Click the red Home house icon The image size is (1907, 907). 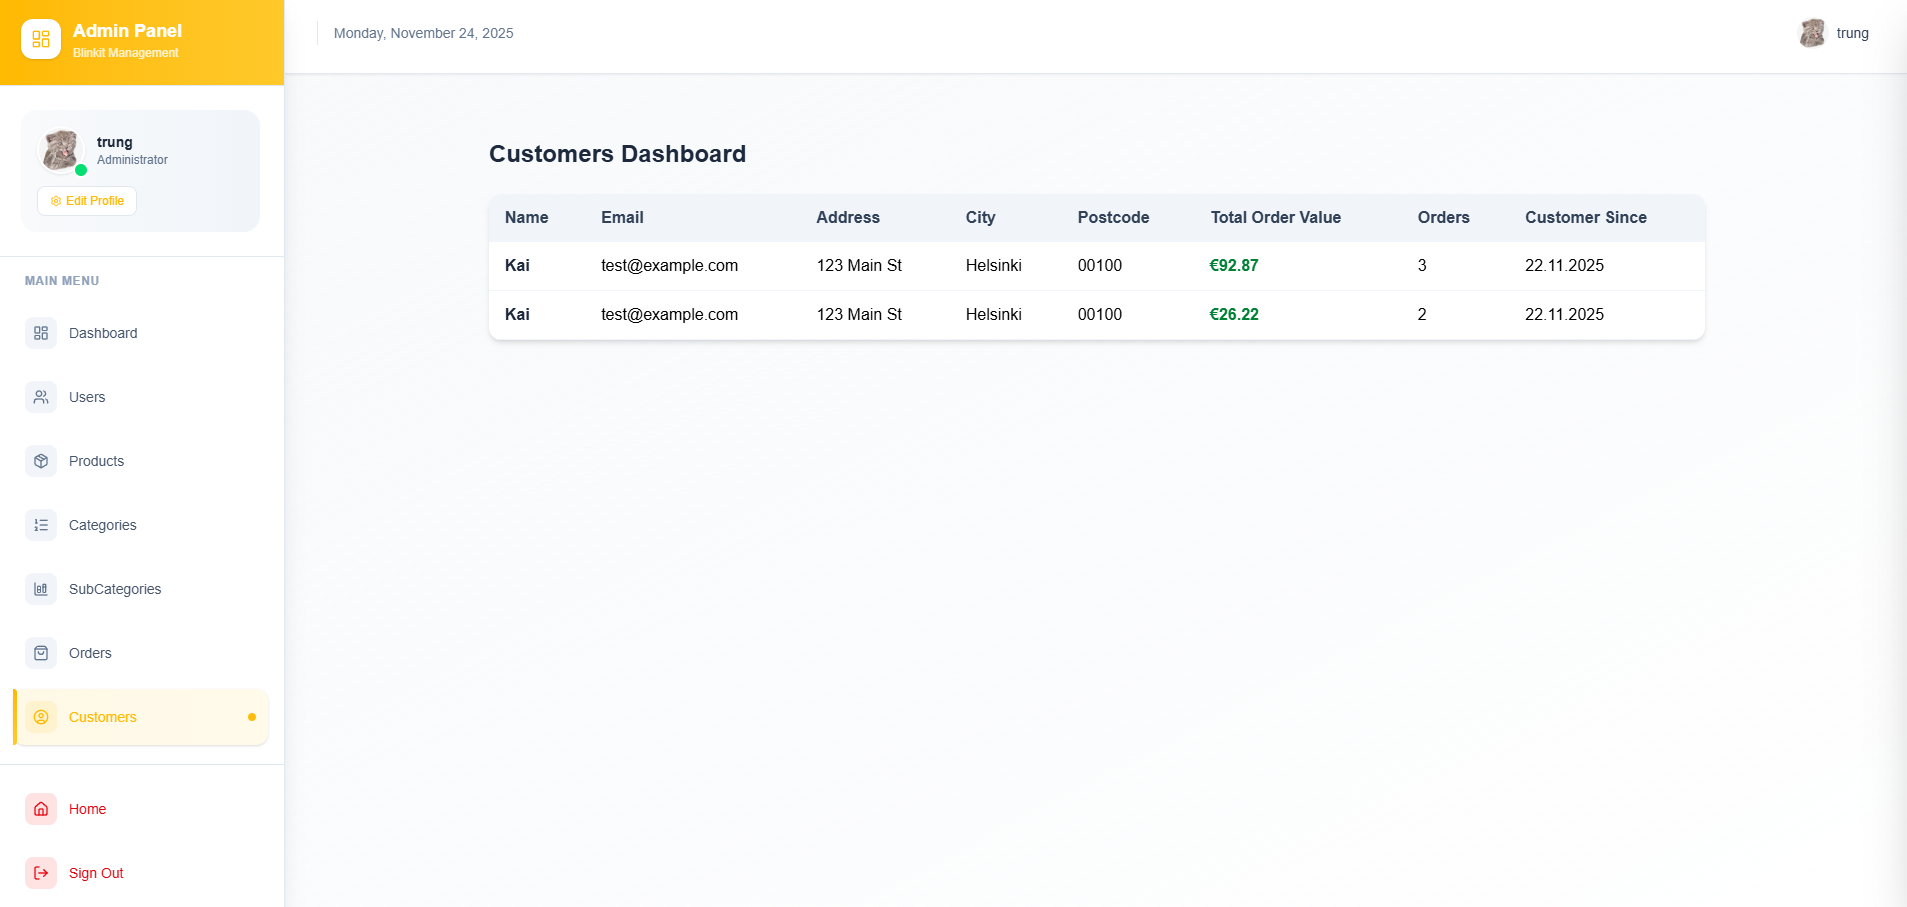(41, 809)
